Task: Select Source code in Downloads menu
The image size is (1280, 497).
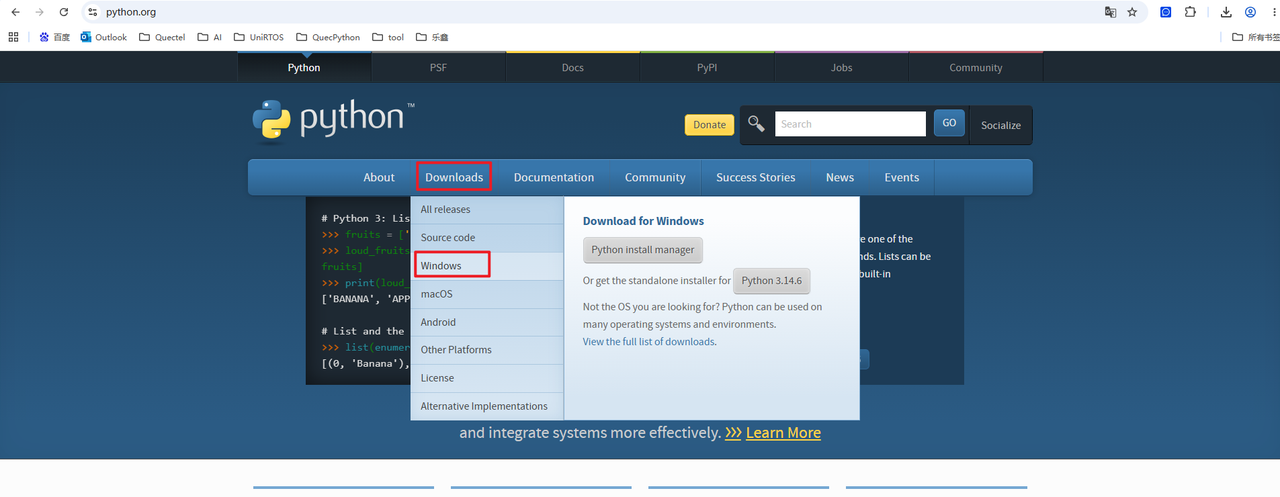Action: pyautogui.click(x=487, y=238)
